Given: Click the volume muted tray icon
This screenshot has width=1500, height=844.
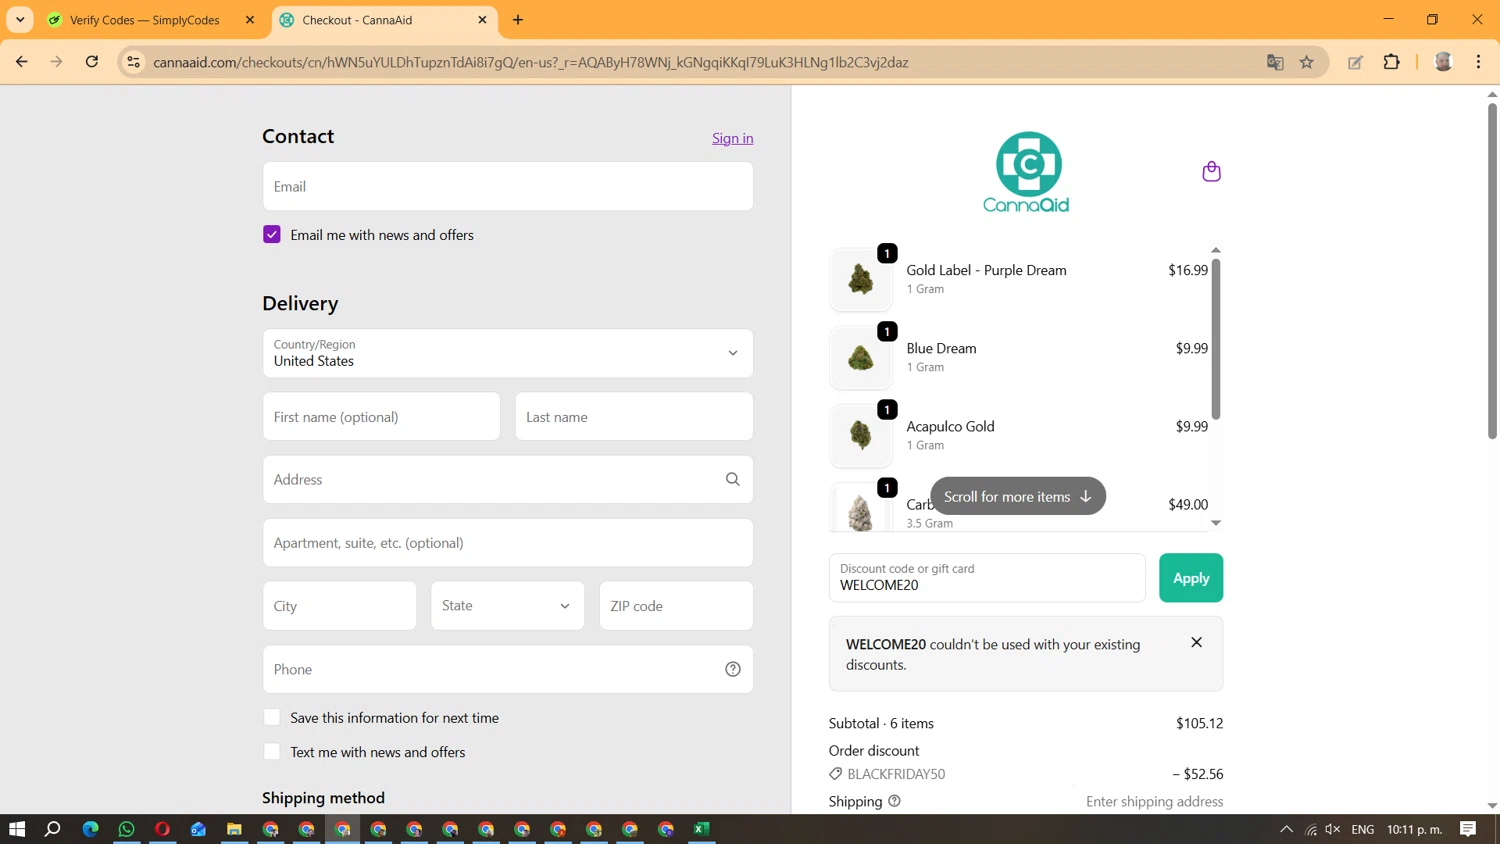Looking at the screenshot, I should coord(1332,829).
